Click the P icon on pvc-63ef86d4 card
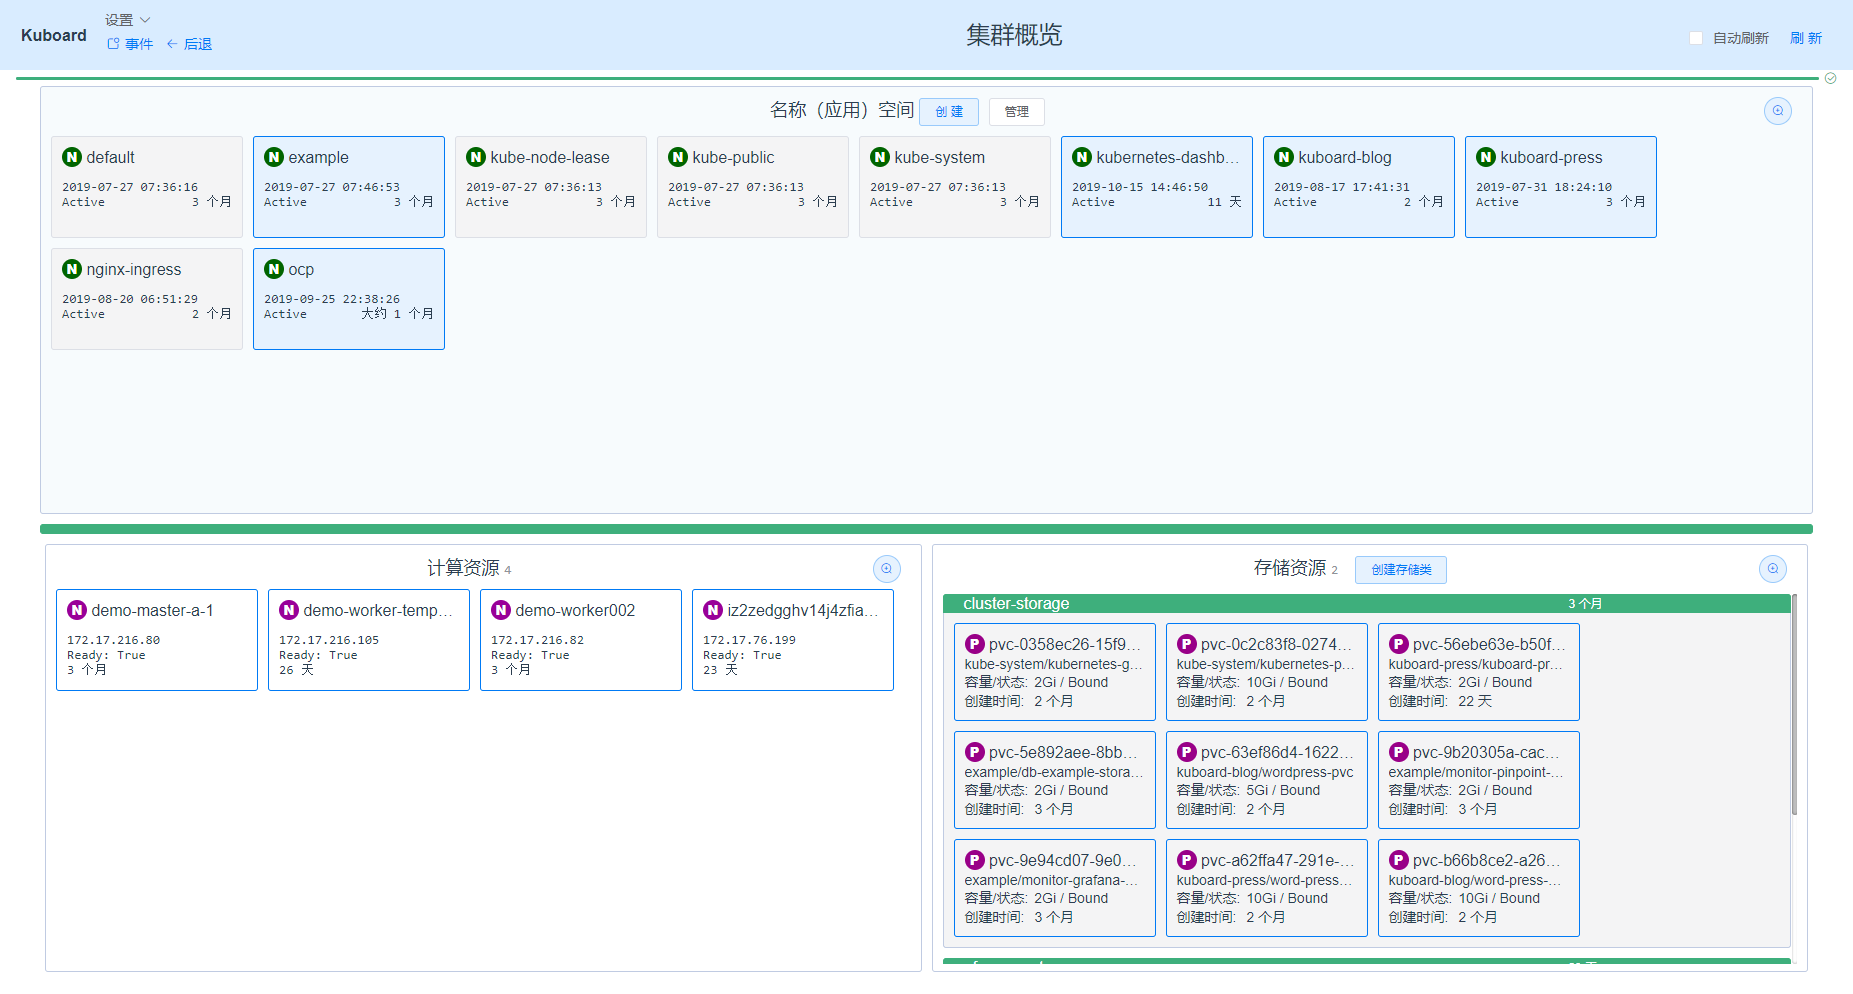This screenshot has width=1853, height=994. click(1186, 751)
